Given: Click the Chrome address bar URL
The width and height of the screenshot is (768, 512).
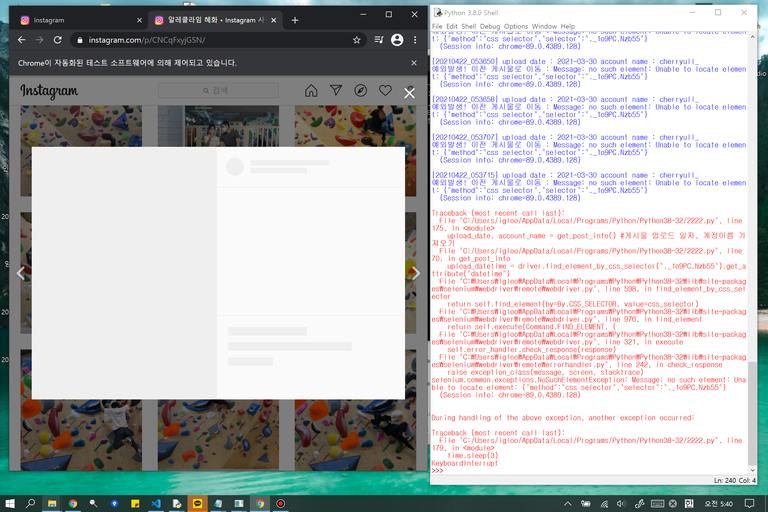Looking at the screenshot, I should (x=147, y=40).
